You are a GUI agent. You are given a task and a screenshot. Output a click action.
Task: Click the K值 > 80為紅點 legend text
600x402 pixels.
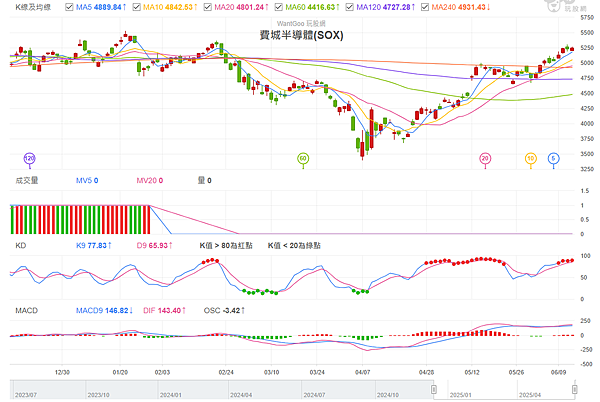pyautogui.click(x=226, y=245)
